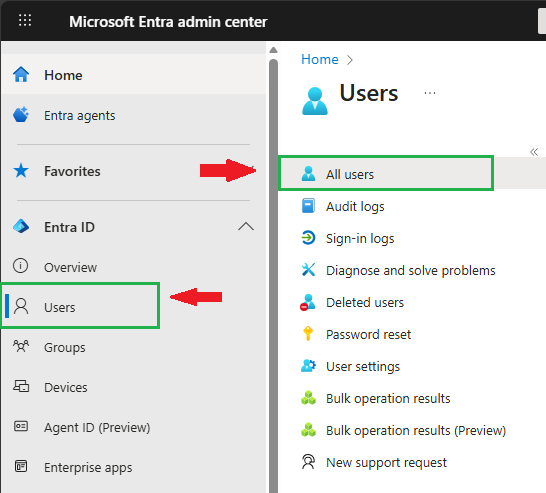
Task: Open Overview under Entra ID
Action: [x=133, y=267]
